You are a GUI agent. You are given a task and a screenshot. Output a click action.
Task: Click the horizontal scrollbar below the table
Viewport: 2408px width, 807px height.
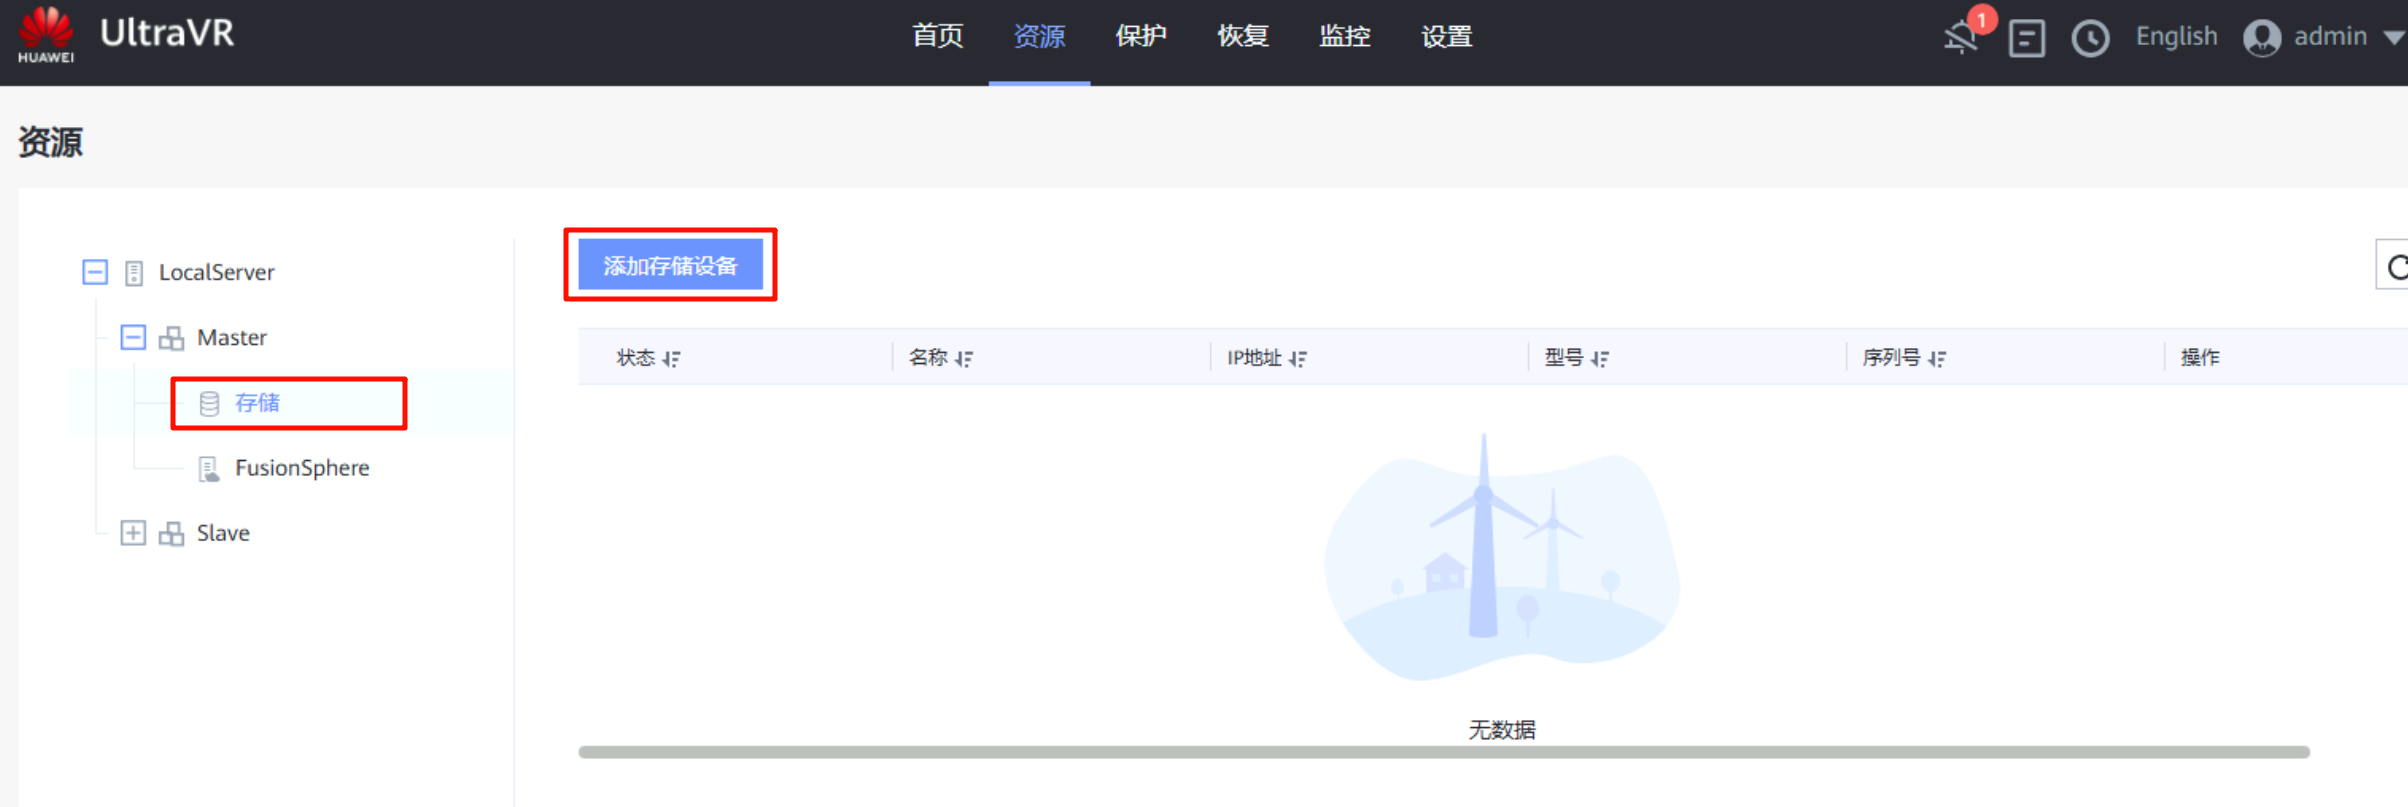(1443, 752)
